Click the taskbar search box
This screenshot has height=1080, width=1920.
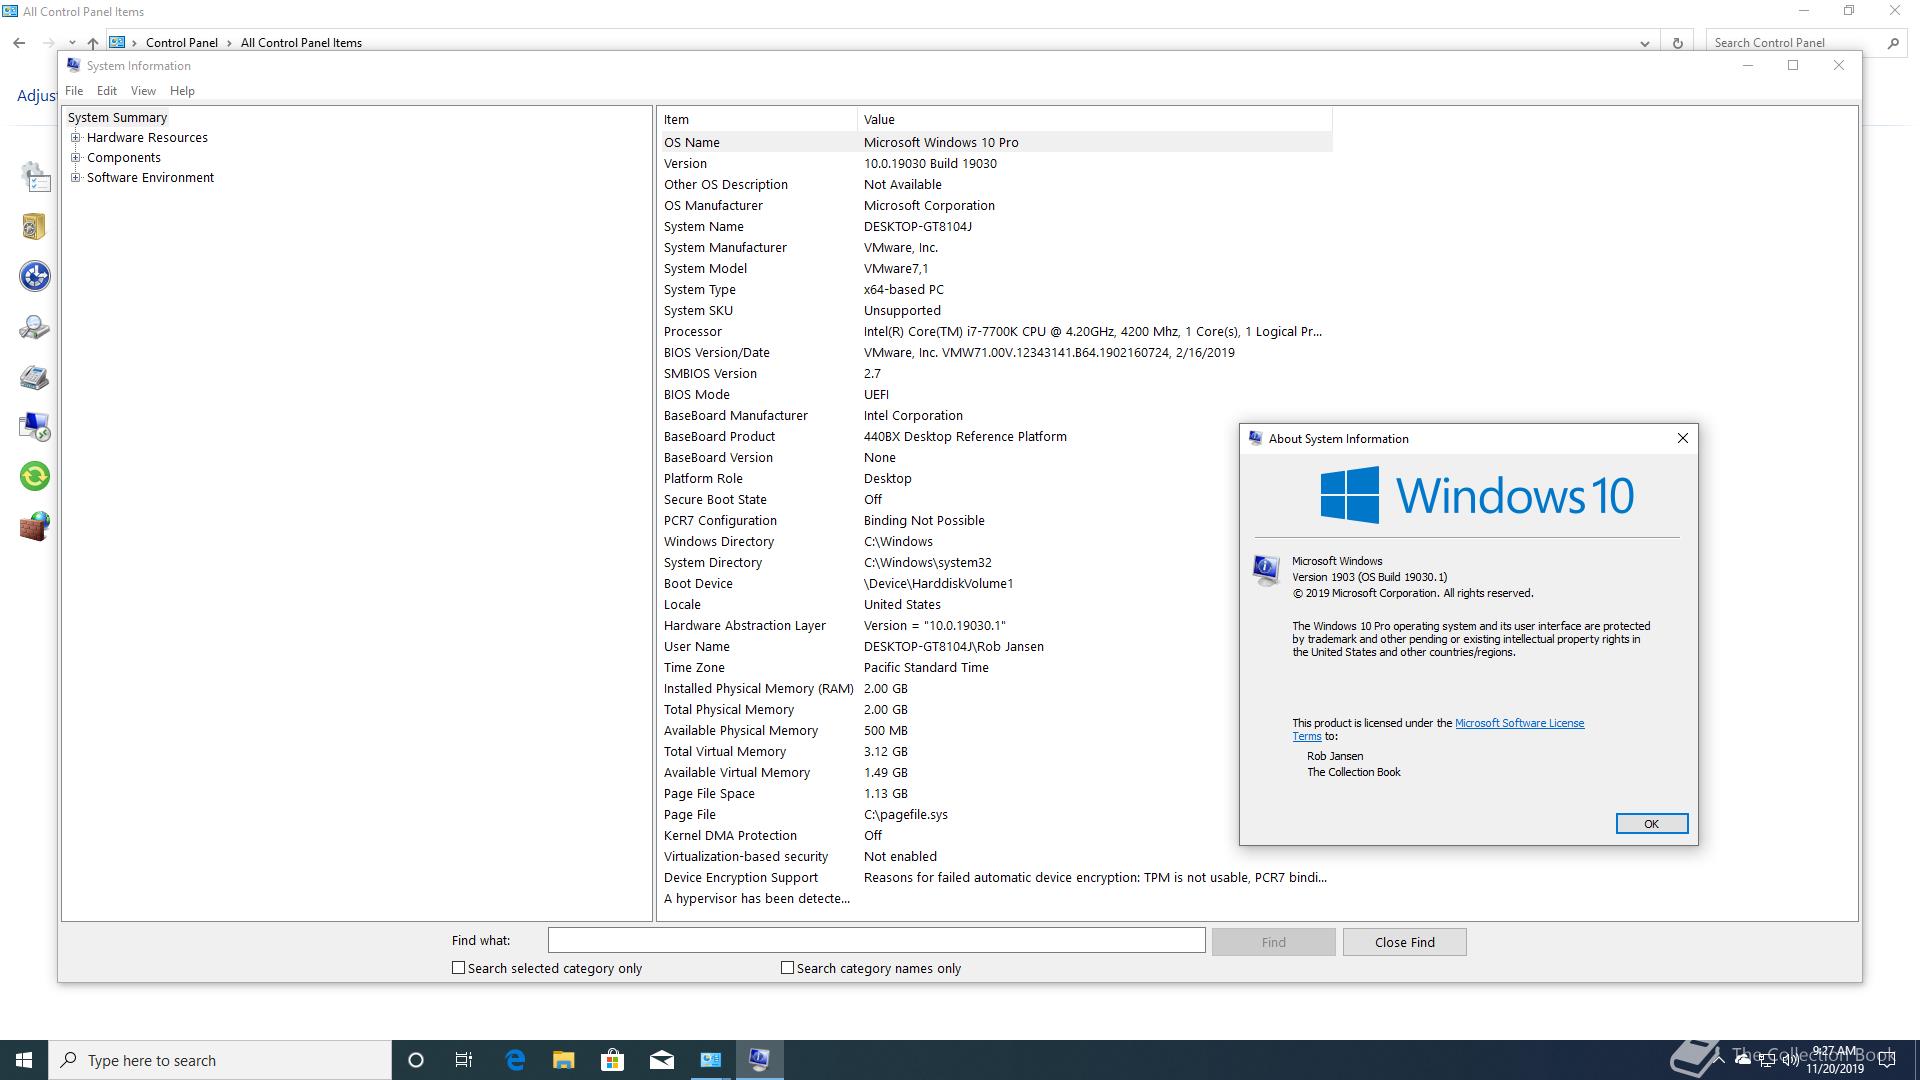tap(220, 1060)
